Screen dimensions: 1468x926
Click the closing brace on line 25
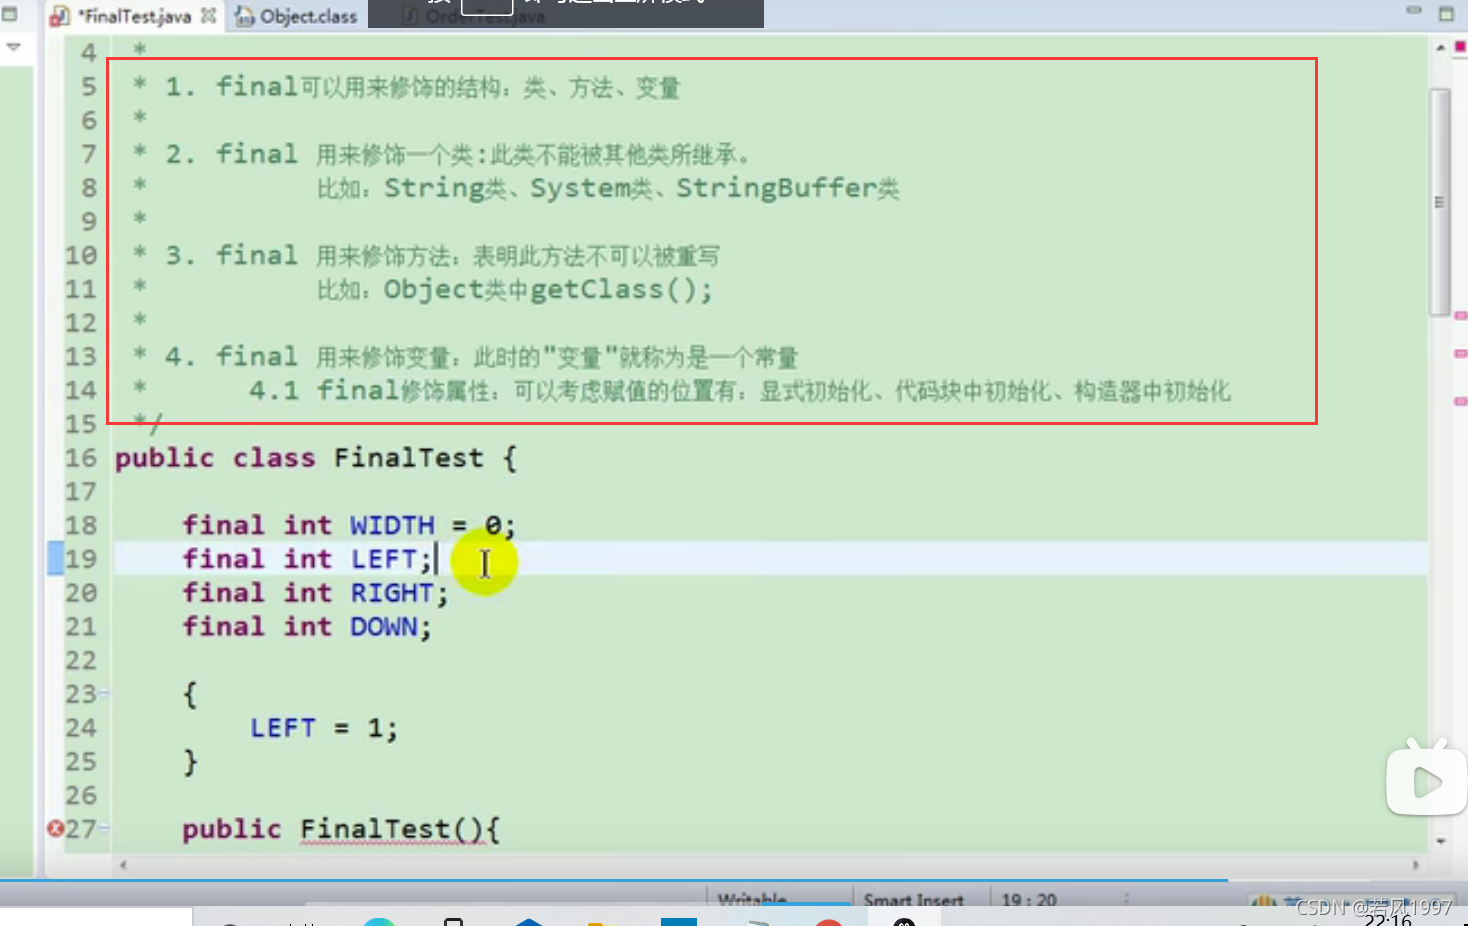tap(191, 762)
